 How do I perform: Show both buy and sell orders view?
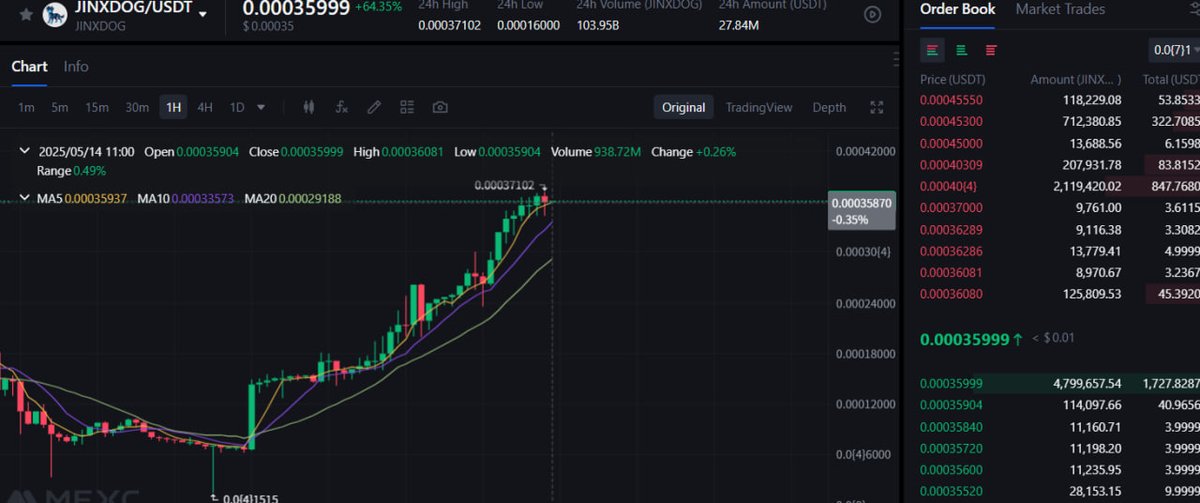[x=932, y=49]
